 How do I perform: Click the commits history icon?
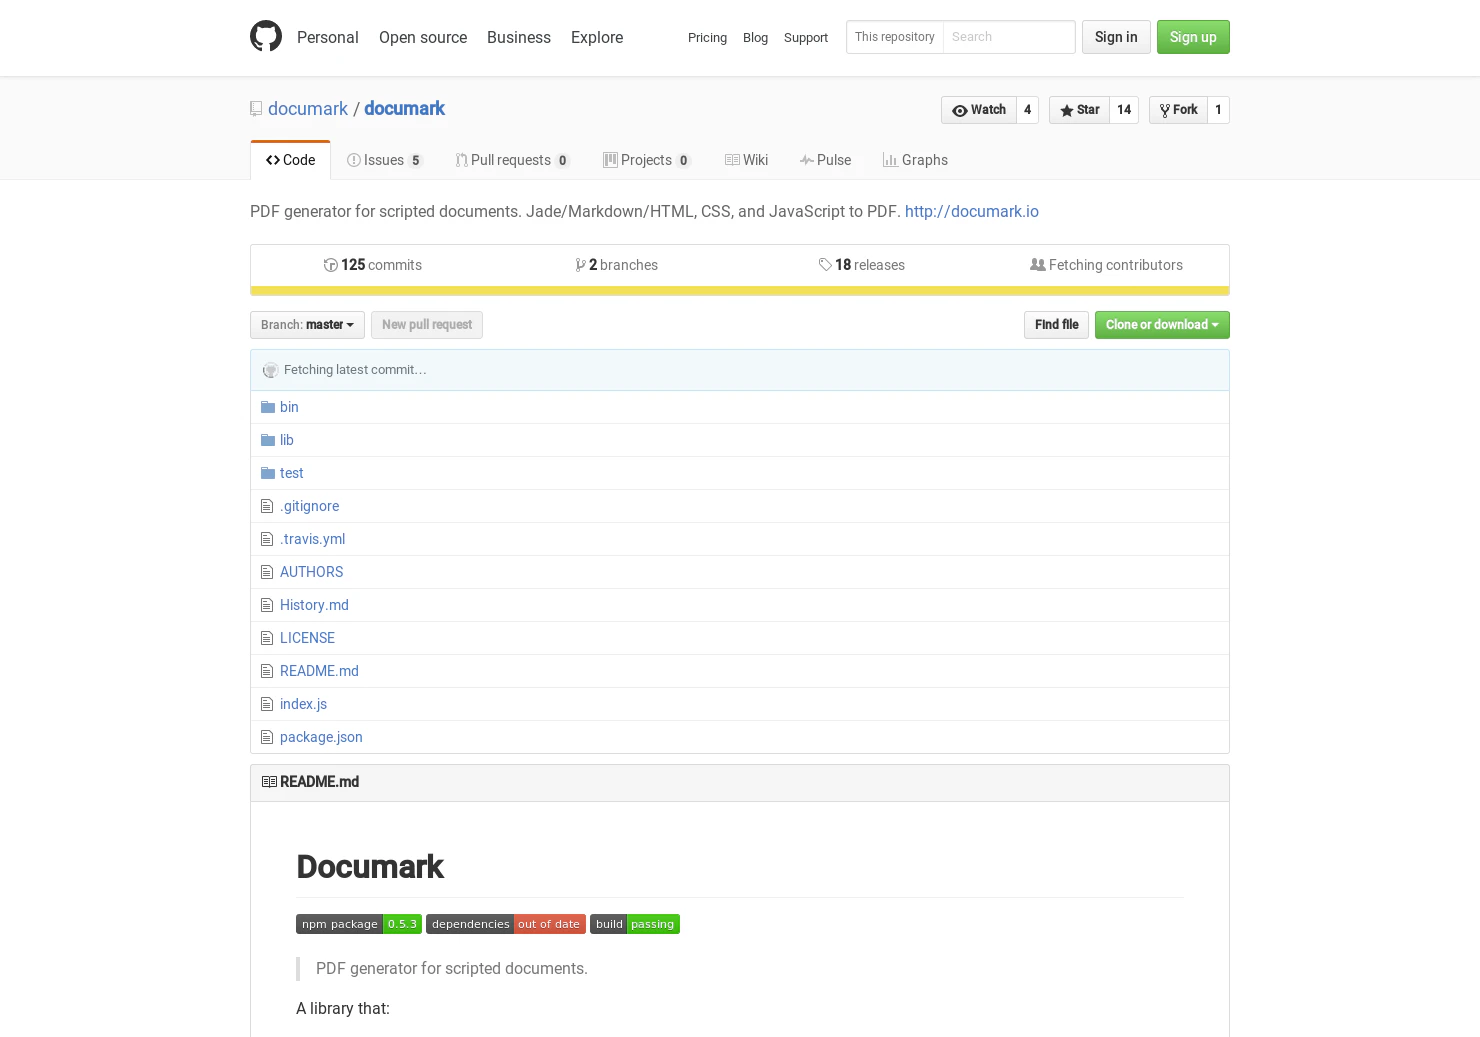tap(330, 264)
